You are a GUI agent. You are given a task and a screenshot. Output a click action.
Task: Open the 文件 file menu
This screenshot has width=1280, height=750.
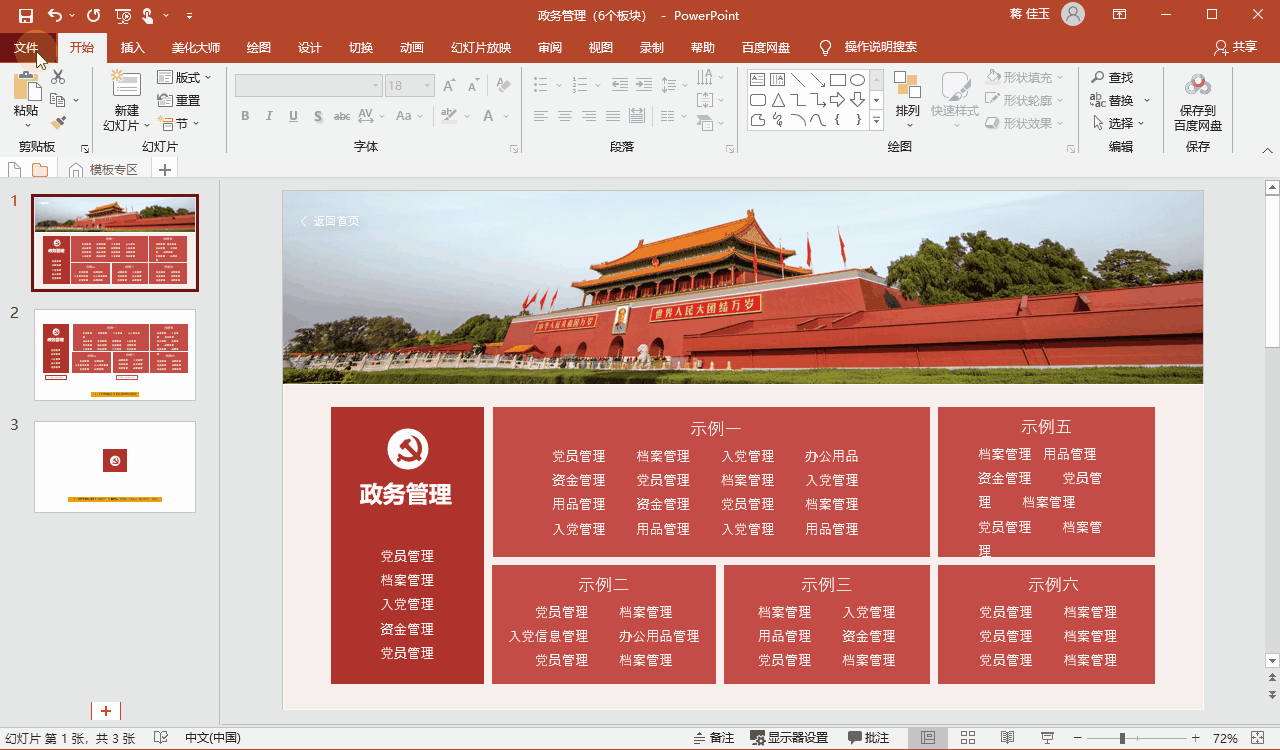26,47
